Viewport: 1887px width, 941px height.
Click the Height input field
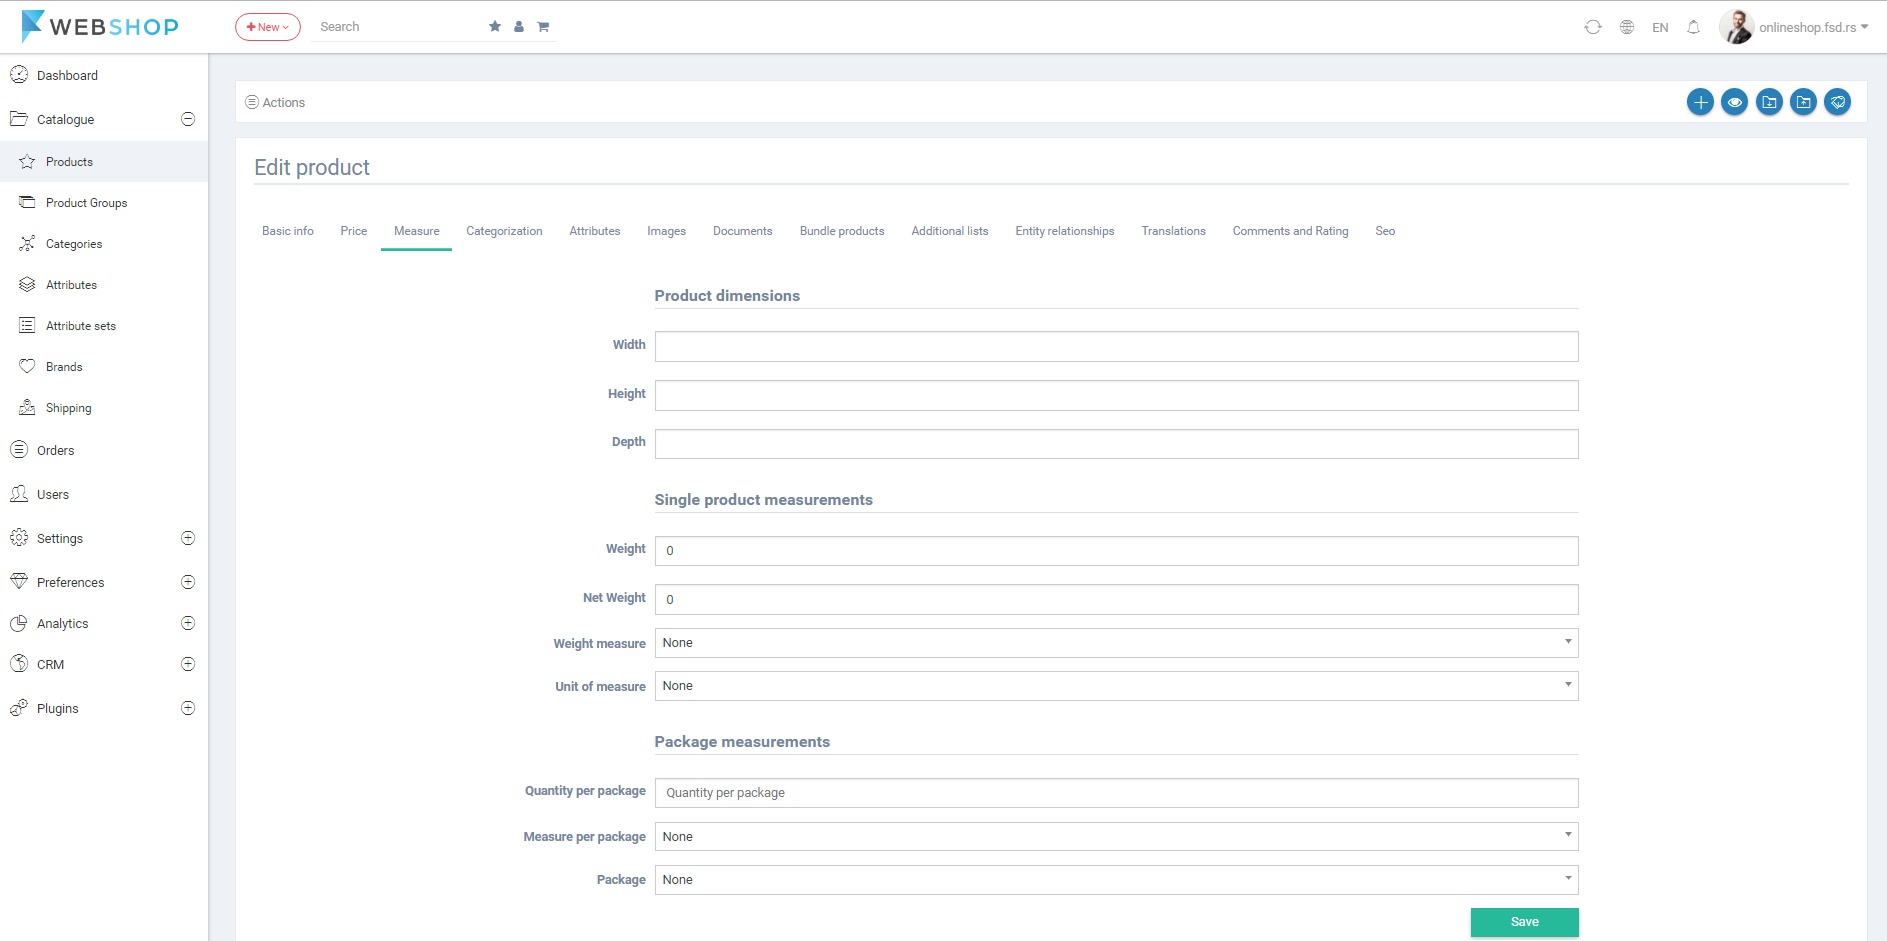coord(1116,395)
